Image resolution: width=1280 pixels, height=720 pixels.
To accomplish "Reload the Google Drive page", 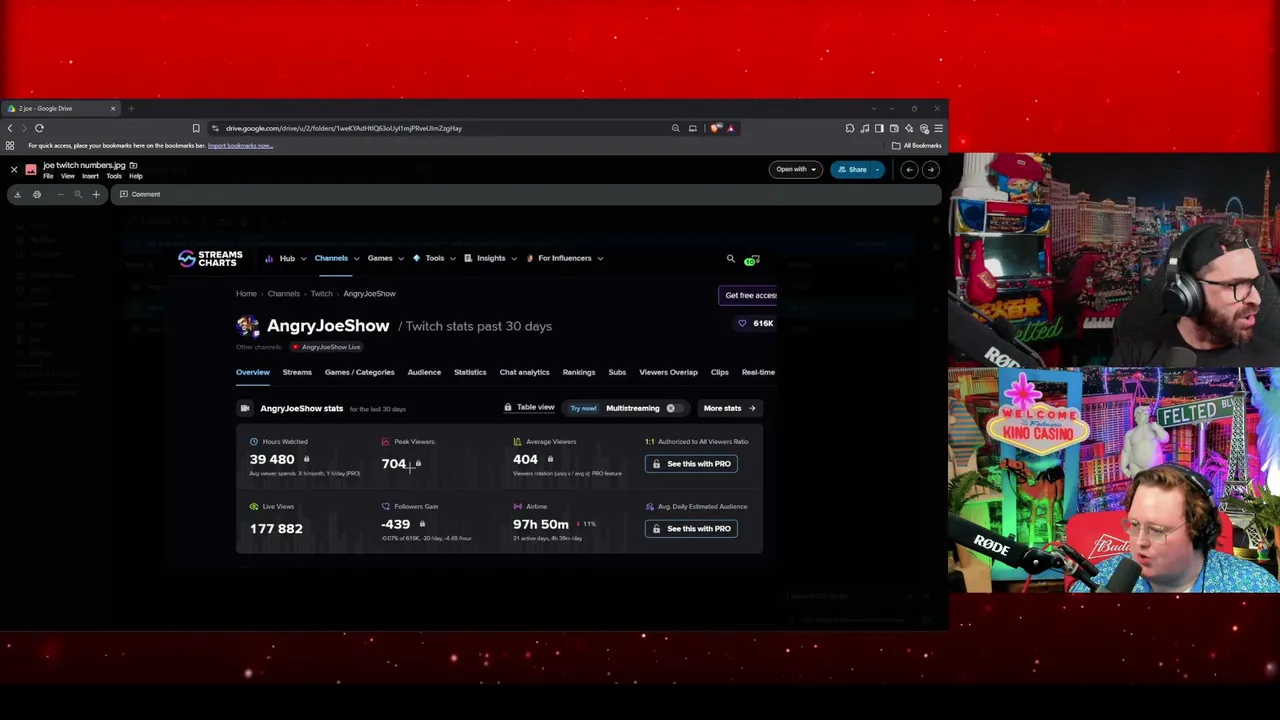I will point(39,128).
